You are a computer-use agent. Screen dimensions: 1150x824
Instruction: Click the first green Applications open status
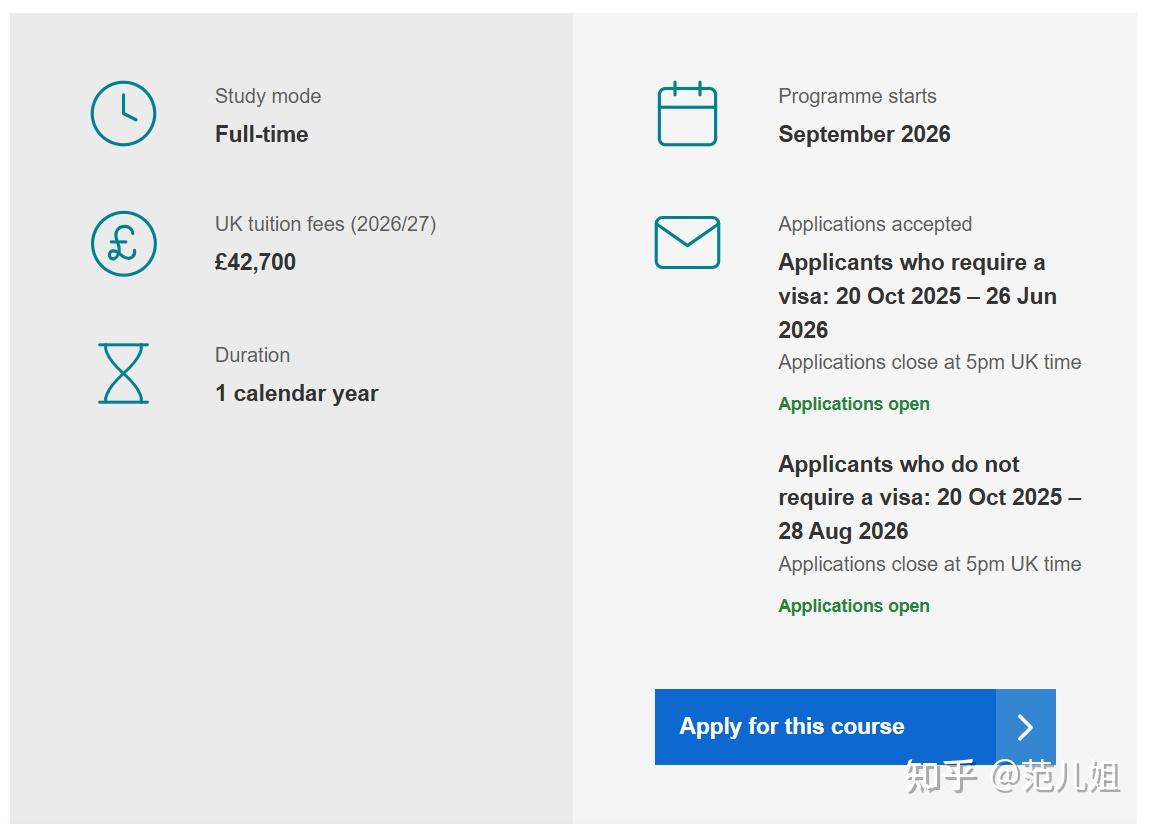[x=853, y=404]
